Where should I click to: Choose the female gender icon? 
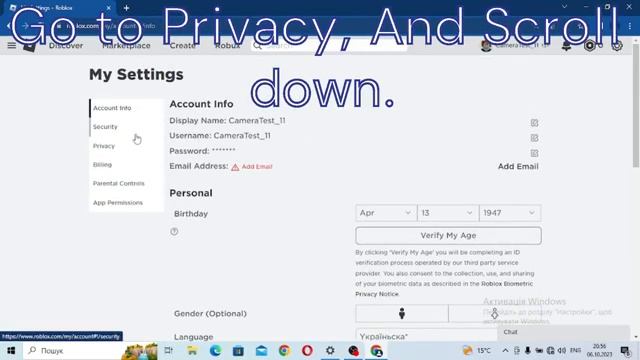click(x=495, y=313)
